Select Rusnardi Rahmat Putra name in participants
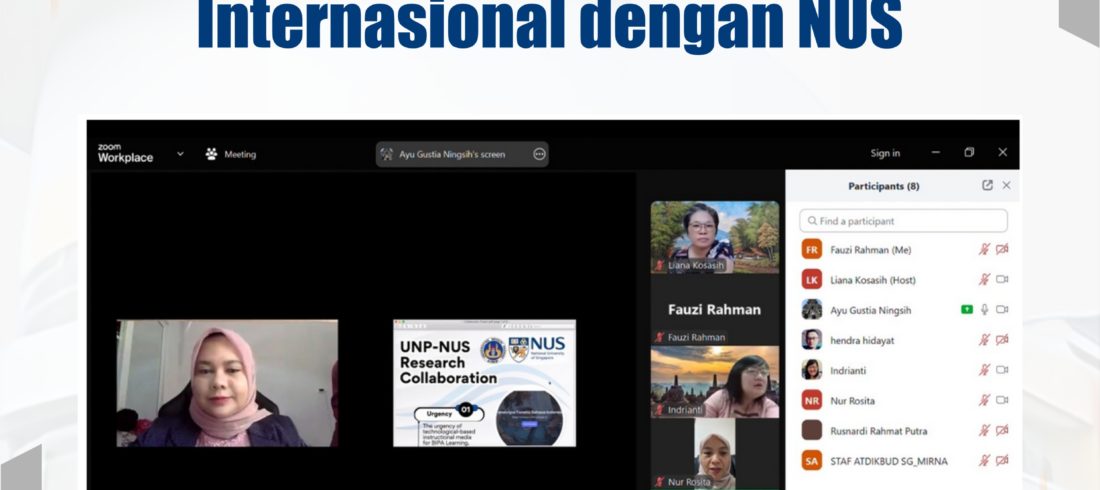This screenshot has height=490, width=1100. (878, 431)
